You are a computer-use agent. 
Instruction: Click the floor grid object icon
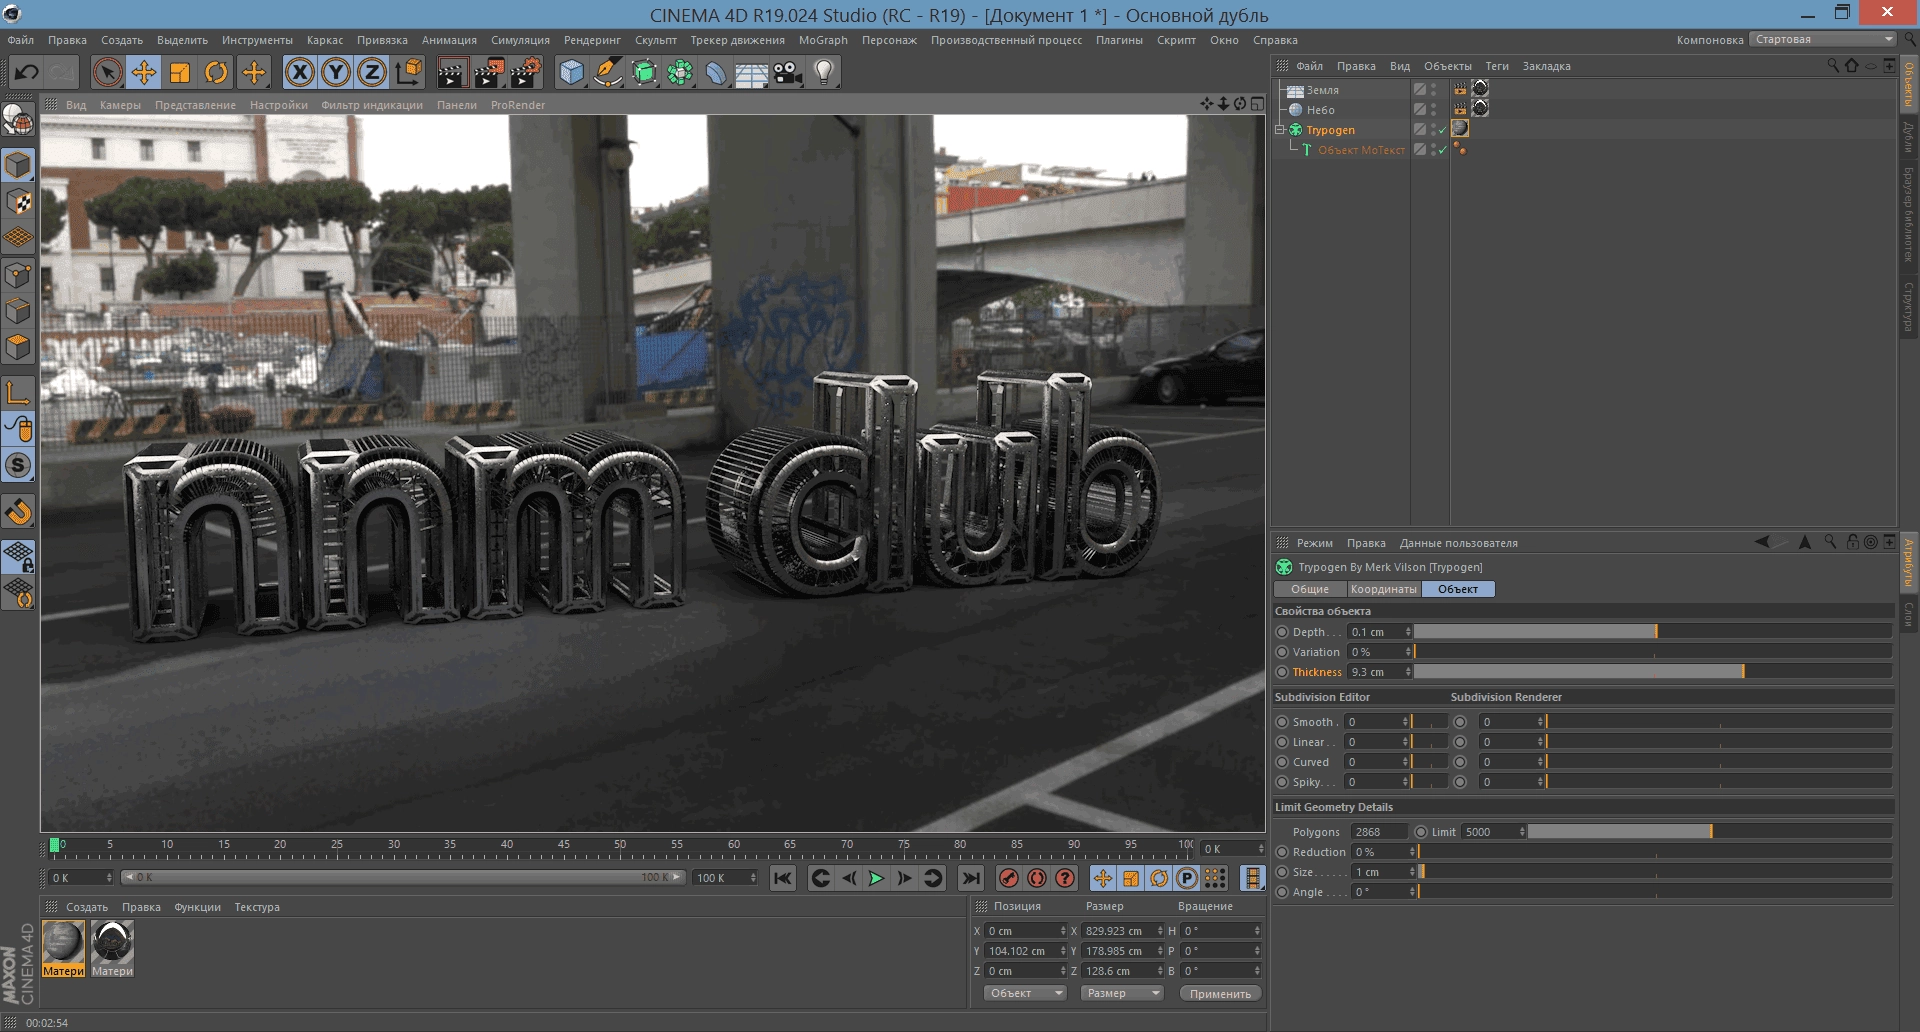pyautogui.click(x=751, y=72)
